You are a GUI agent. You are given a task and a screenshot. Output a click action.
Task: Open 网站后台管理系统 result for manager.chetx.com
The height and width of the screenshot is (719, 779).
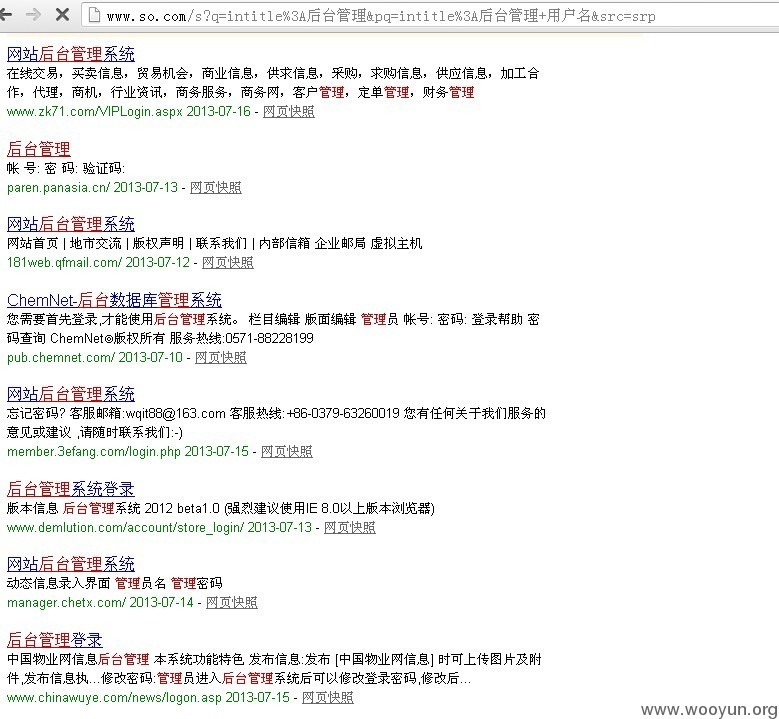pyautogui.click(x=71, y=564)
